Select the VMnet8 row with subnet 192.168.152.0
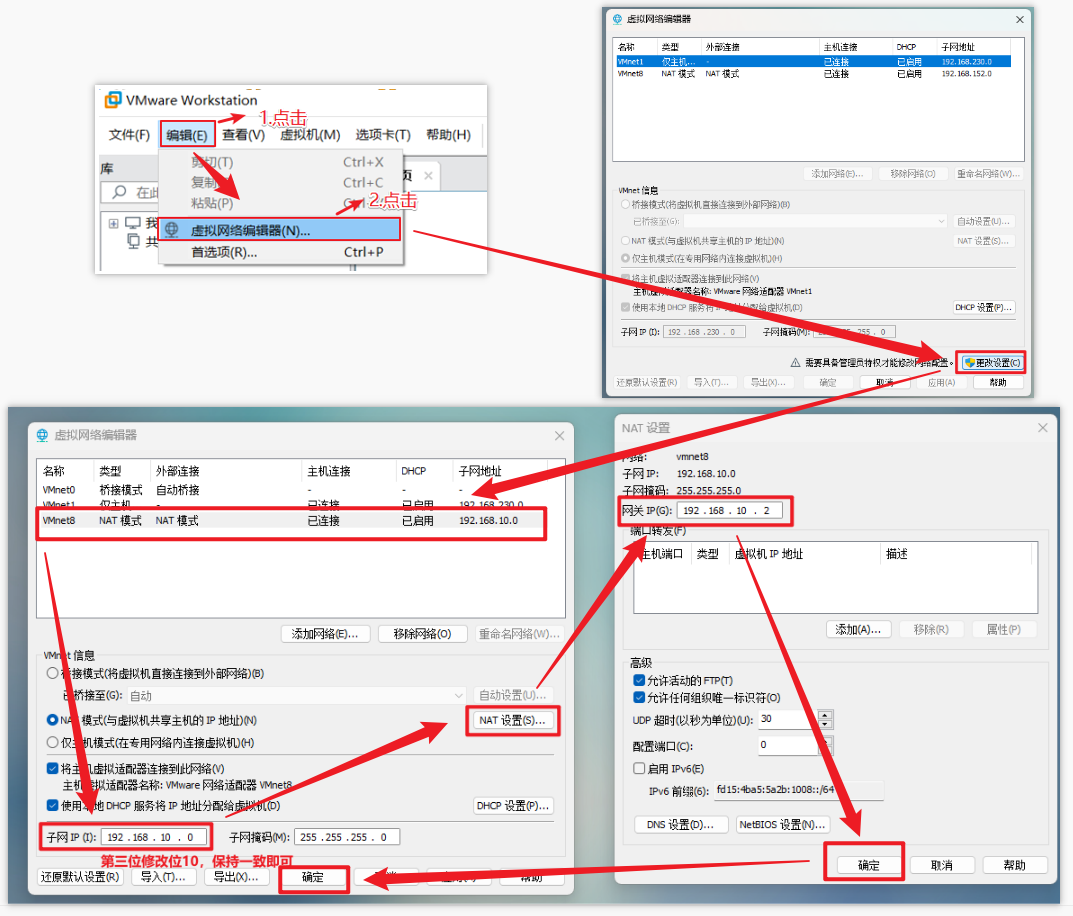This screenshot has height=916, width=1073. click(812, 74)
